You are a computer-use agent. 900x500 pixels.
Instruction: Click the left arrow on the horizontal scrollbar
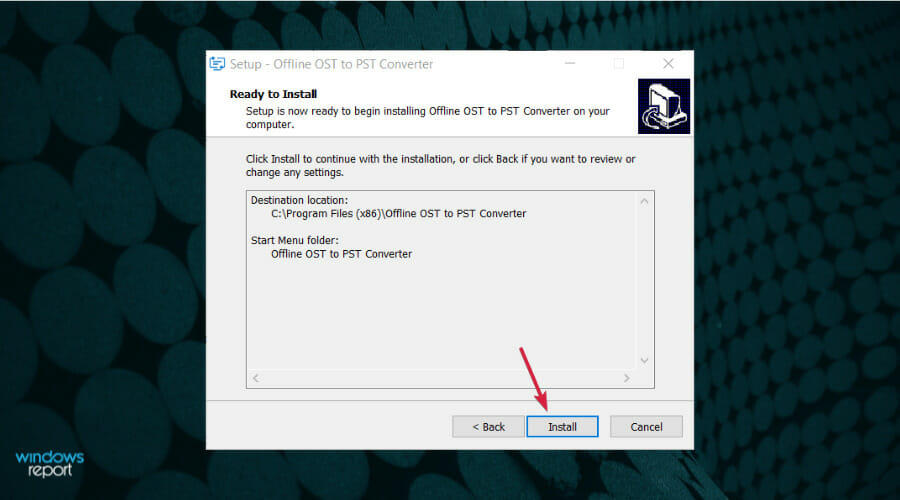[256, 378]
